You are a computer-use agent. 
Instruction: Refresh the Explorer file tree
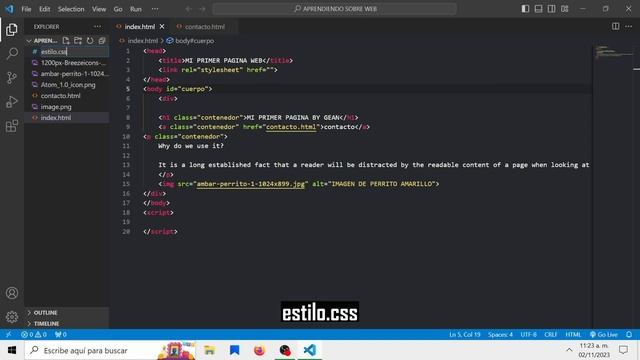coord(90,40)
